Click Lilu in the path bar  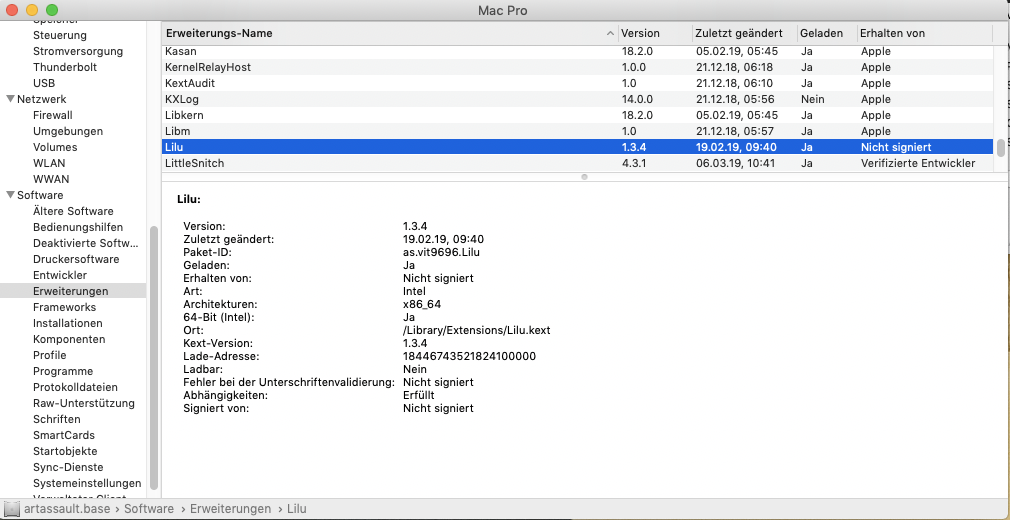[296, 509]
